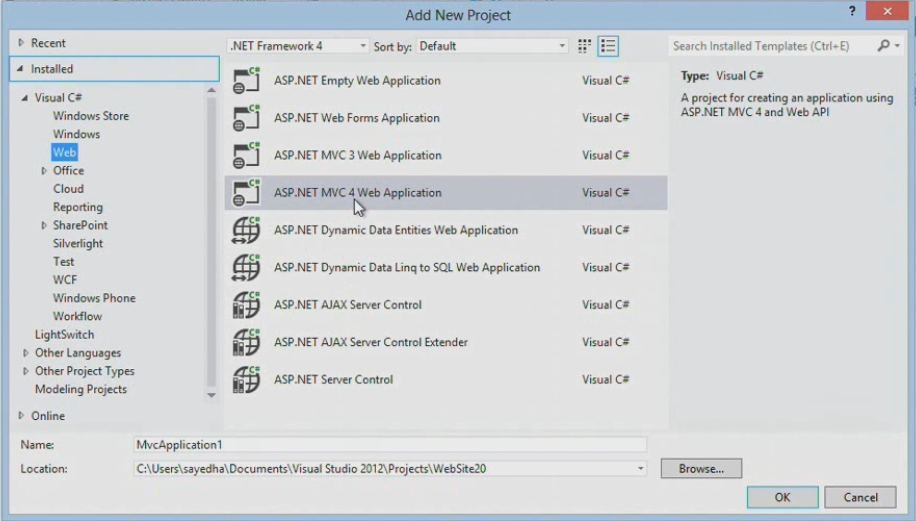Viewport: 916px width, 521px height.
Task: Collapse the Visual C# tree node
Action: (25, 98)
